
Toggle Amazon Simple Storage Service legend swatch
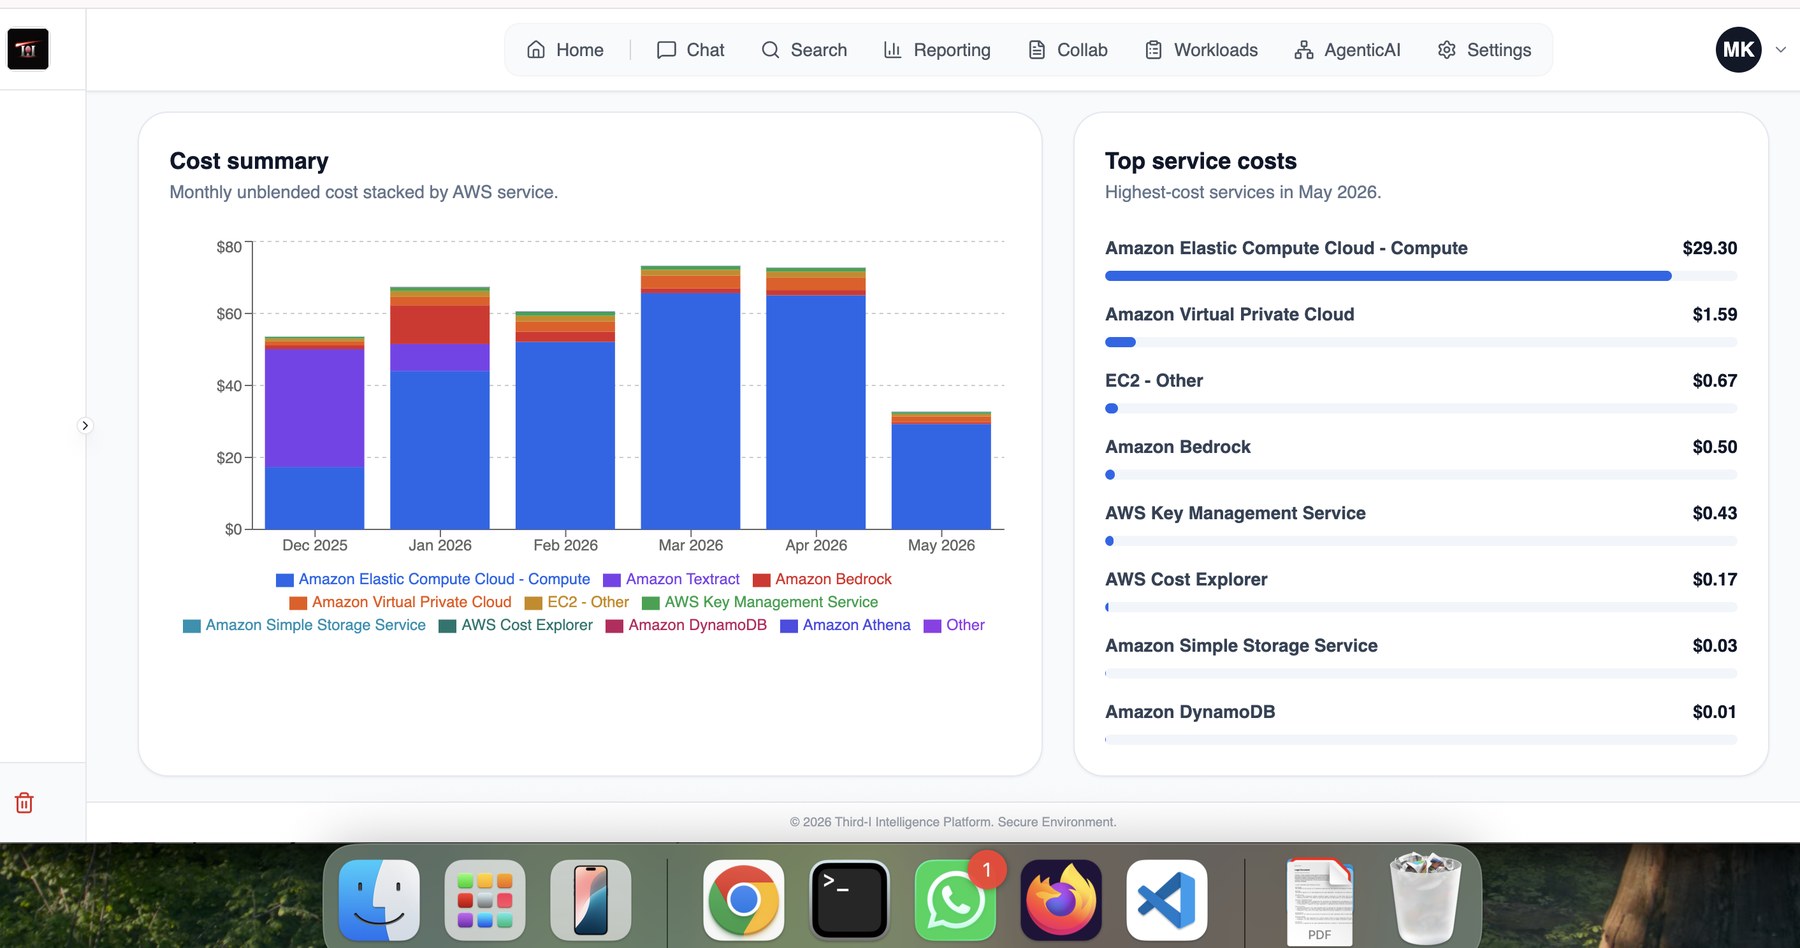click(x=192, y=626)
